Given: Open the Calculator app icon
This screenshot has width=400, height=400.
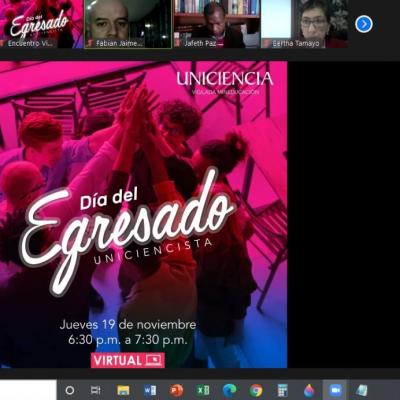Looking at the screenshot, I should point(283,390).
